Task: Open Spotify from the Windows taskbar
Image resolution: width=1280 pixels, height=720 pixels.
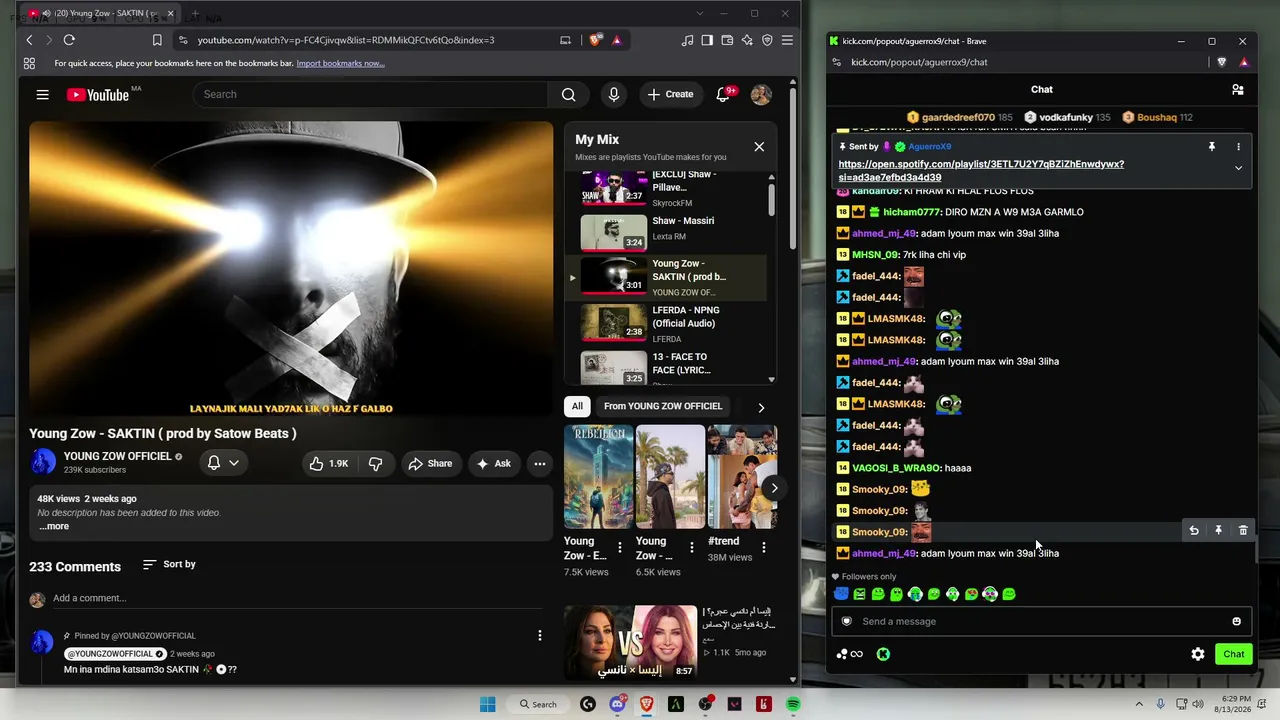Action: coord(793,704)
